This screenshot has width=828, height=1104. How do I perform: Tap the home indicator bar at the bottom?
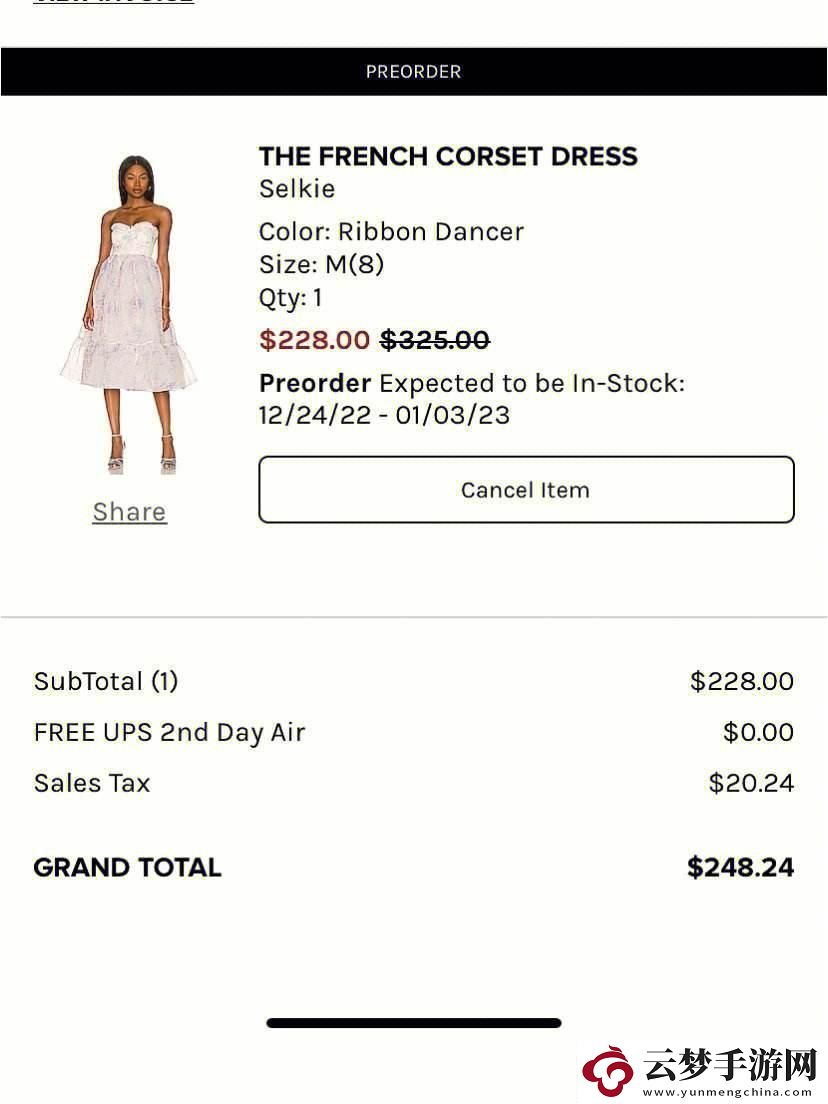(414, 1022)
